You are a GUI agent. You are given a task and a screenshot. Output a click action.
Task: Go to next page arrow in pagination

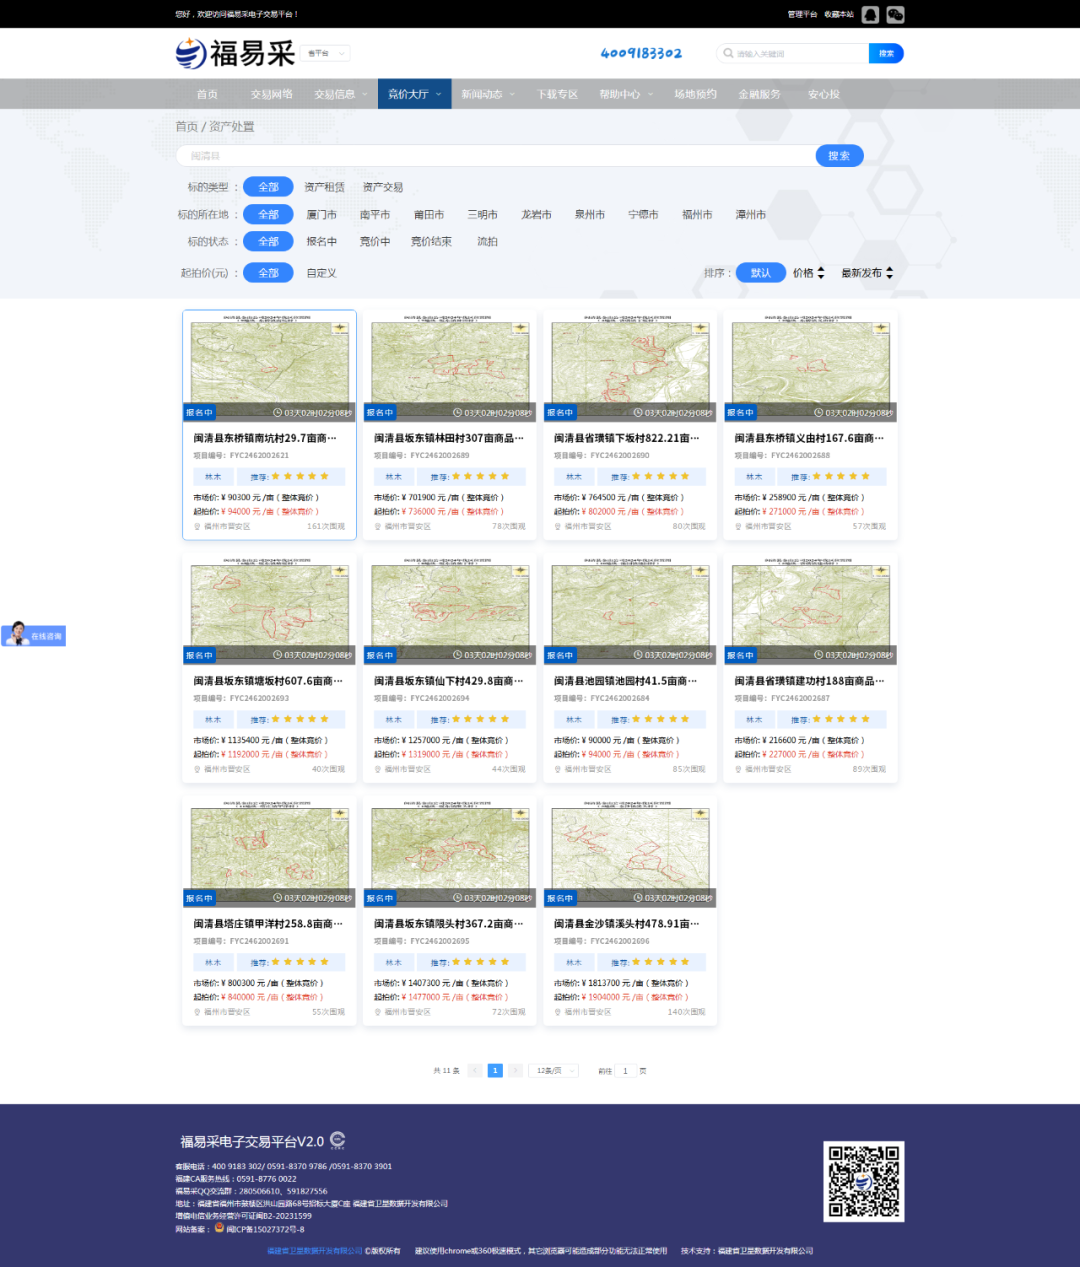tap(515, 1070)
